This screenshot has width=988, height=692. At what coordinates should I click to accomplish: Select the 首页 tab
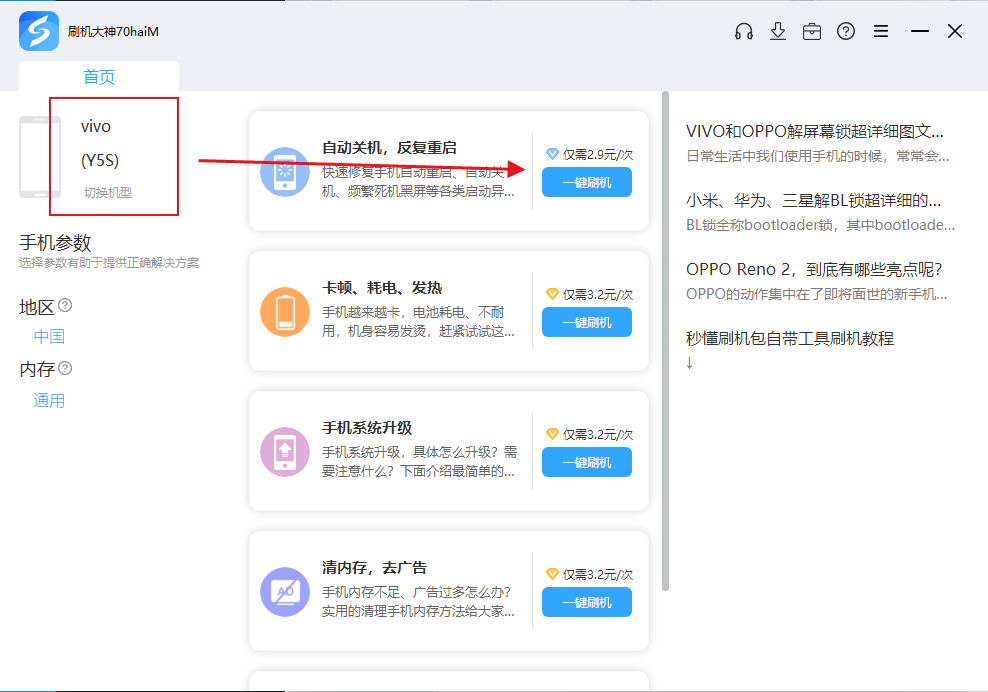pyautogui.click(x=99, y=77)
